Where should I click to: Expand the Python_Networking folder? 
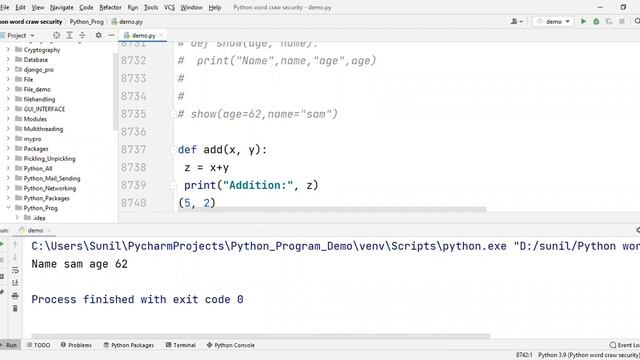coord(8,188)
